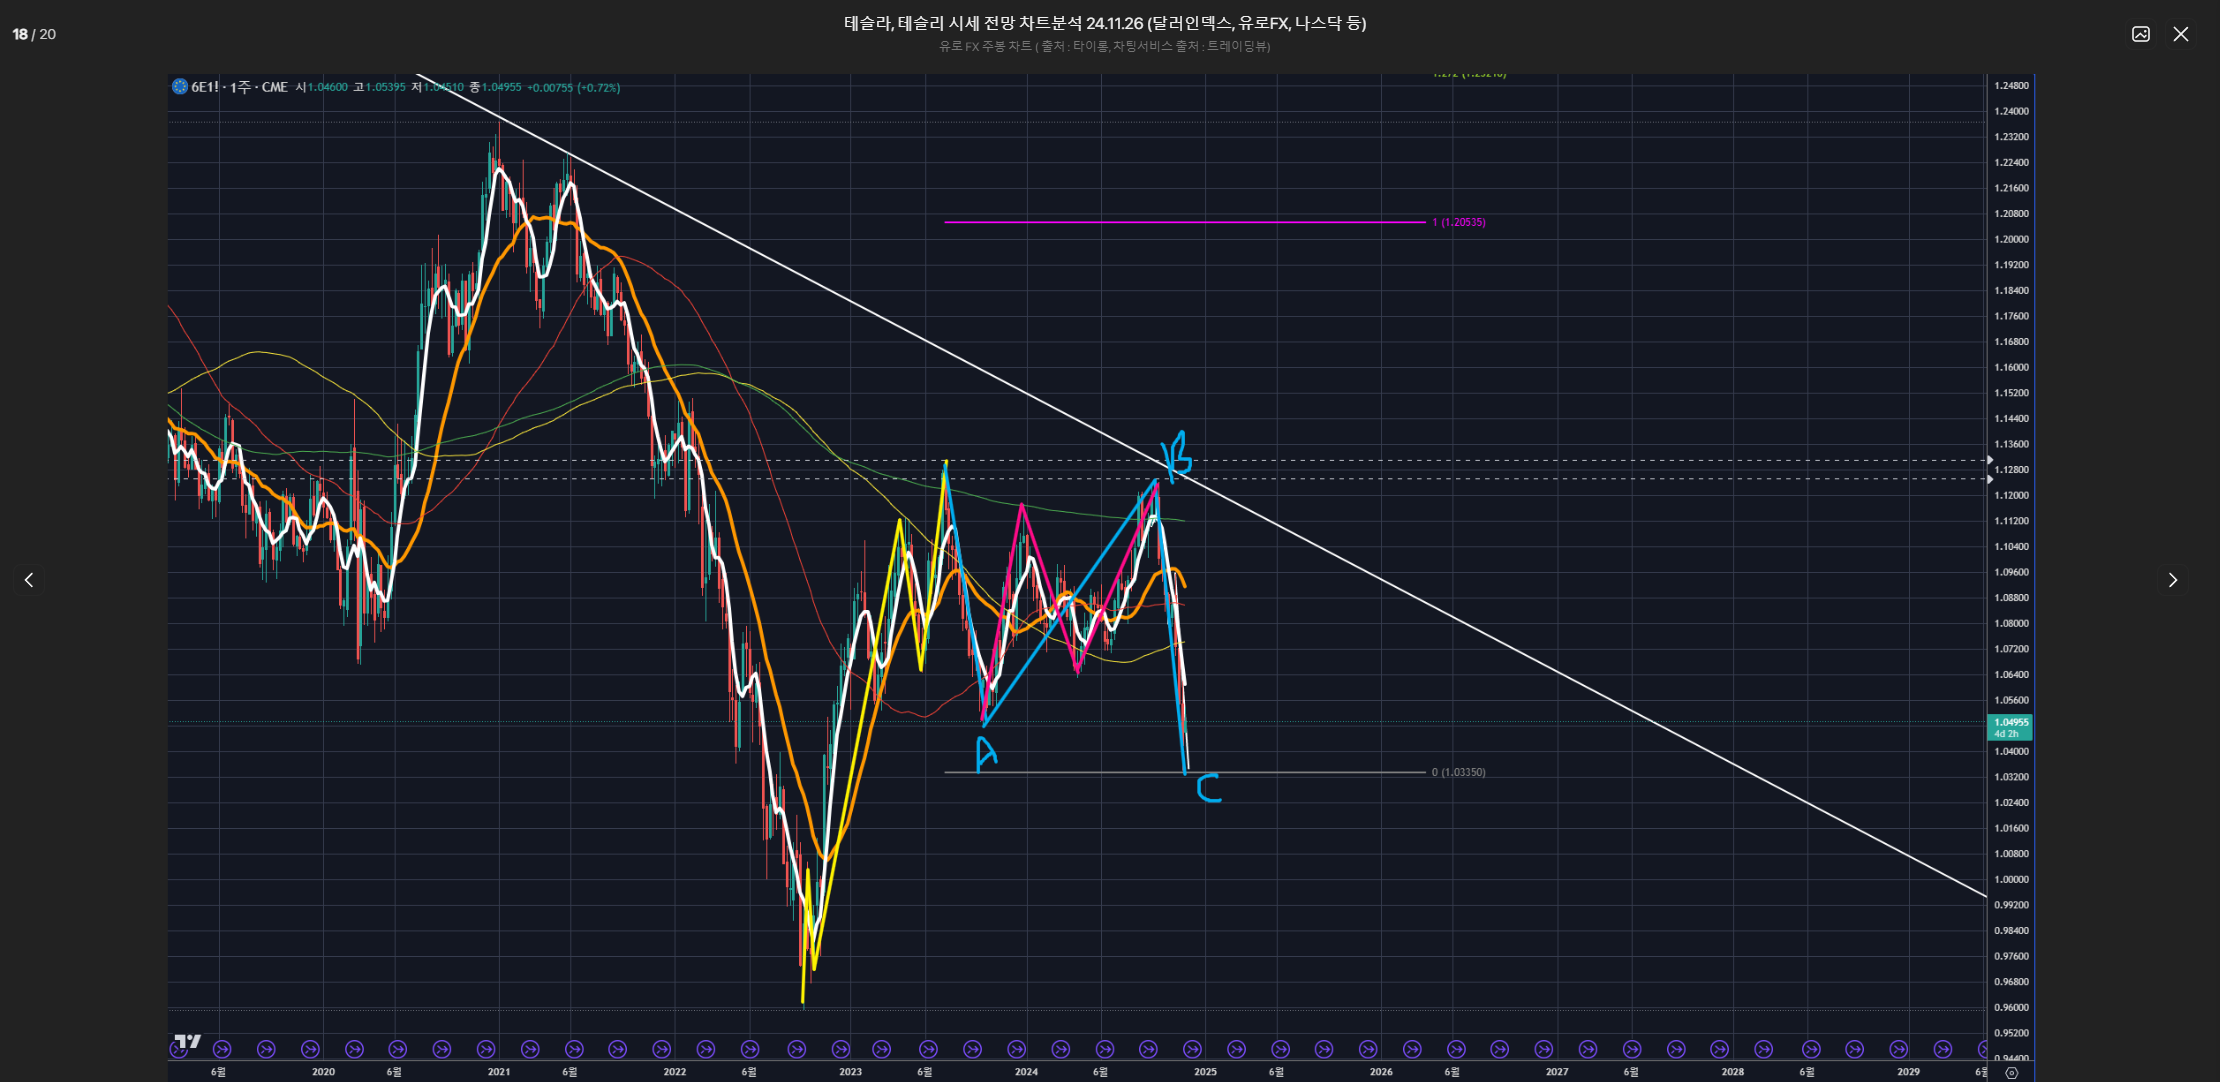
Task: Click the 테슬라 chart analysis title text
Action: pos(1104,23)
